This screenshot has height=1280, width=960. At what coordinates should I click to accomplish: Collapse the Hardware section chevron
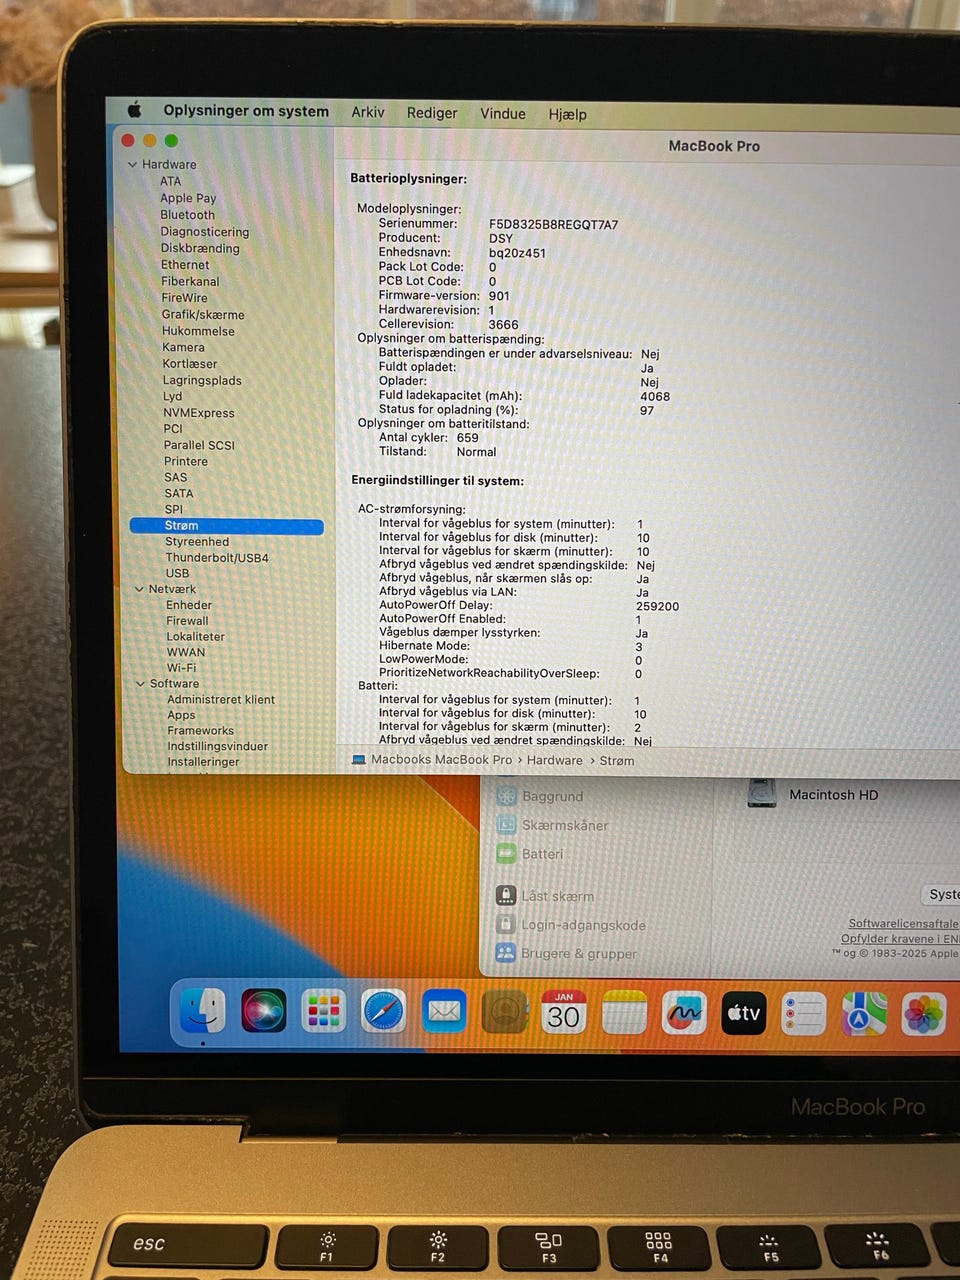click(132, 164)
